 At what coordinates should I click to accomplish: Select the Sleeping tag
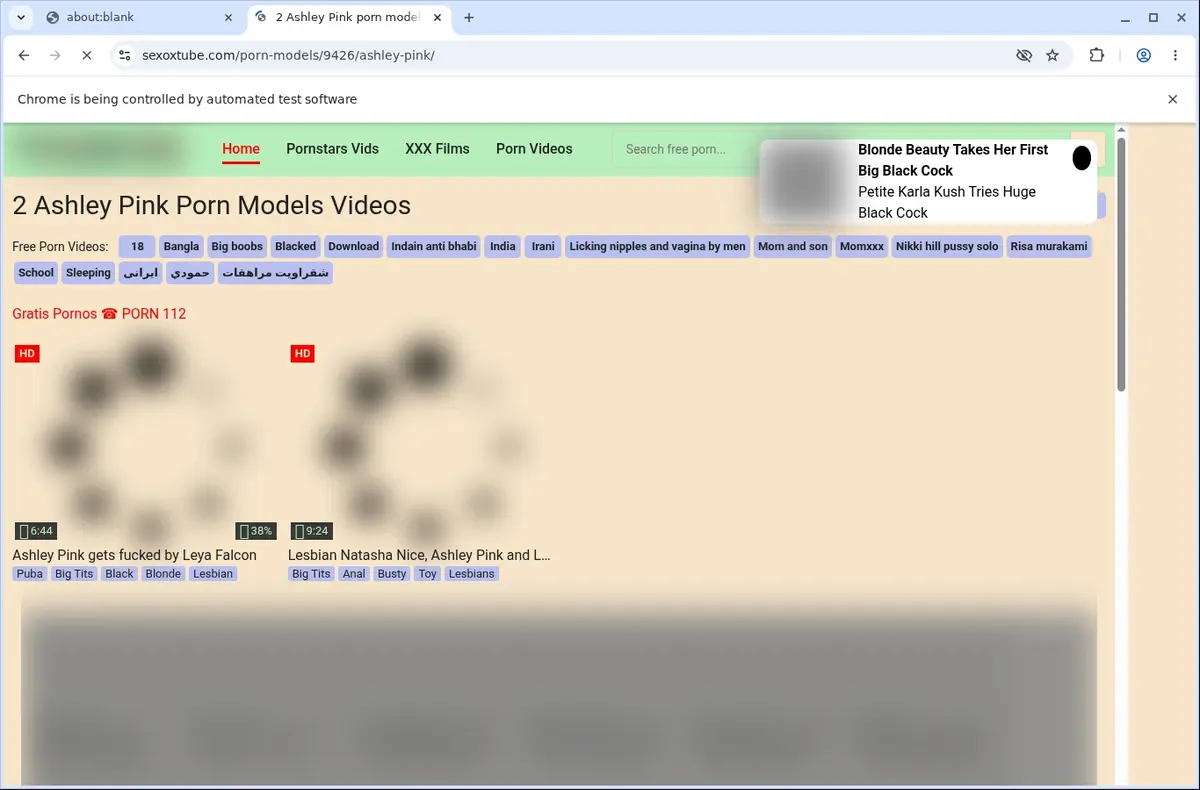pyautogui.click(x=88, y=273)
